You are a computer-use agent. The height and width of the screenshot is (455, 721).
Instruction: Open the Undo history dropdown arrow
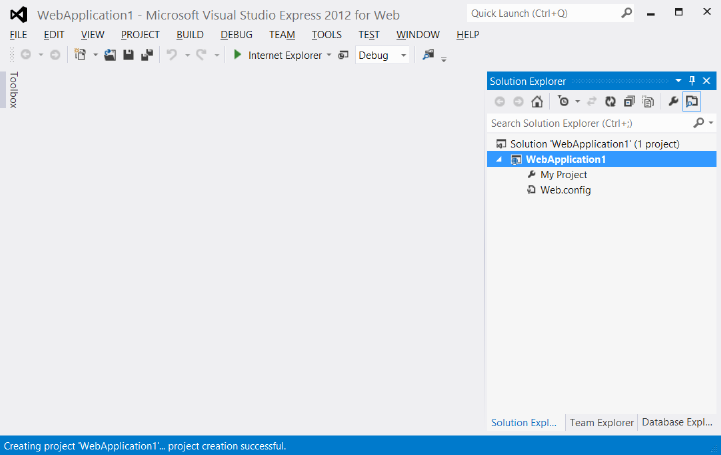click(187, 55)
